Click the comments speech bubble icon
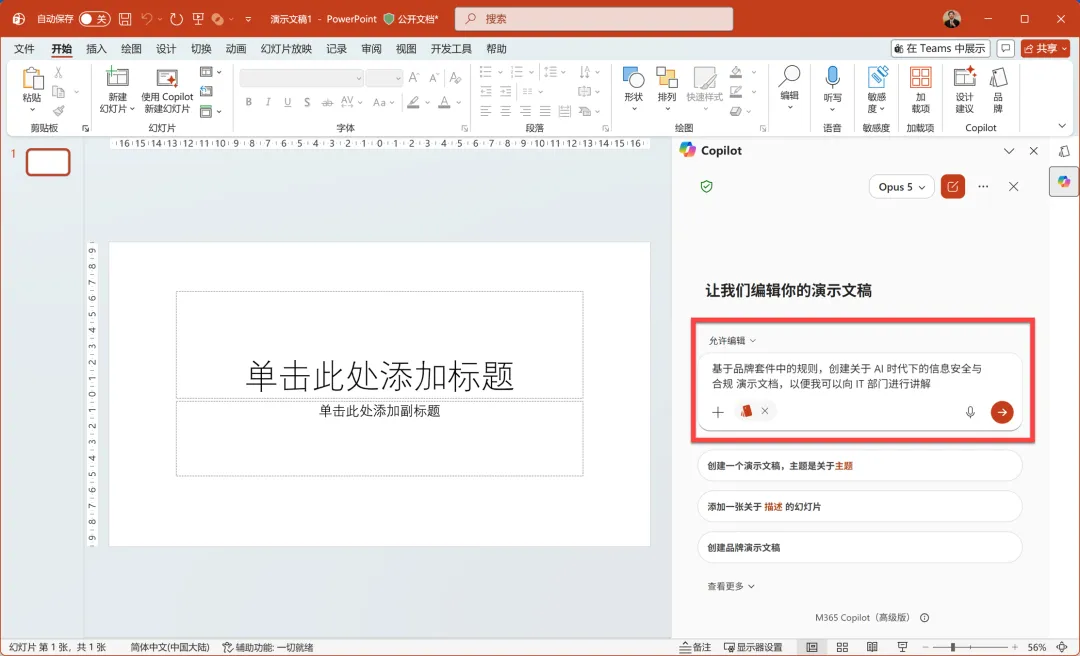Image resolution: width=1080 pixels, height=656 pixels. [1006, 48]
